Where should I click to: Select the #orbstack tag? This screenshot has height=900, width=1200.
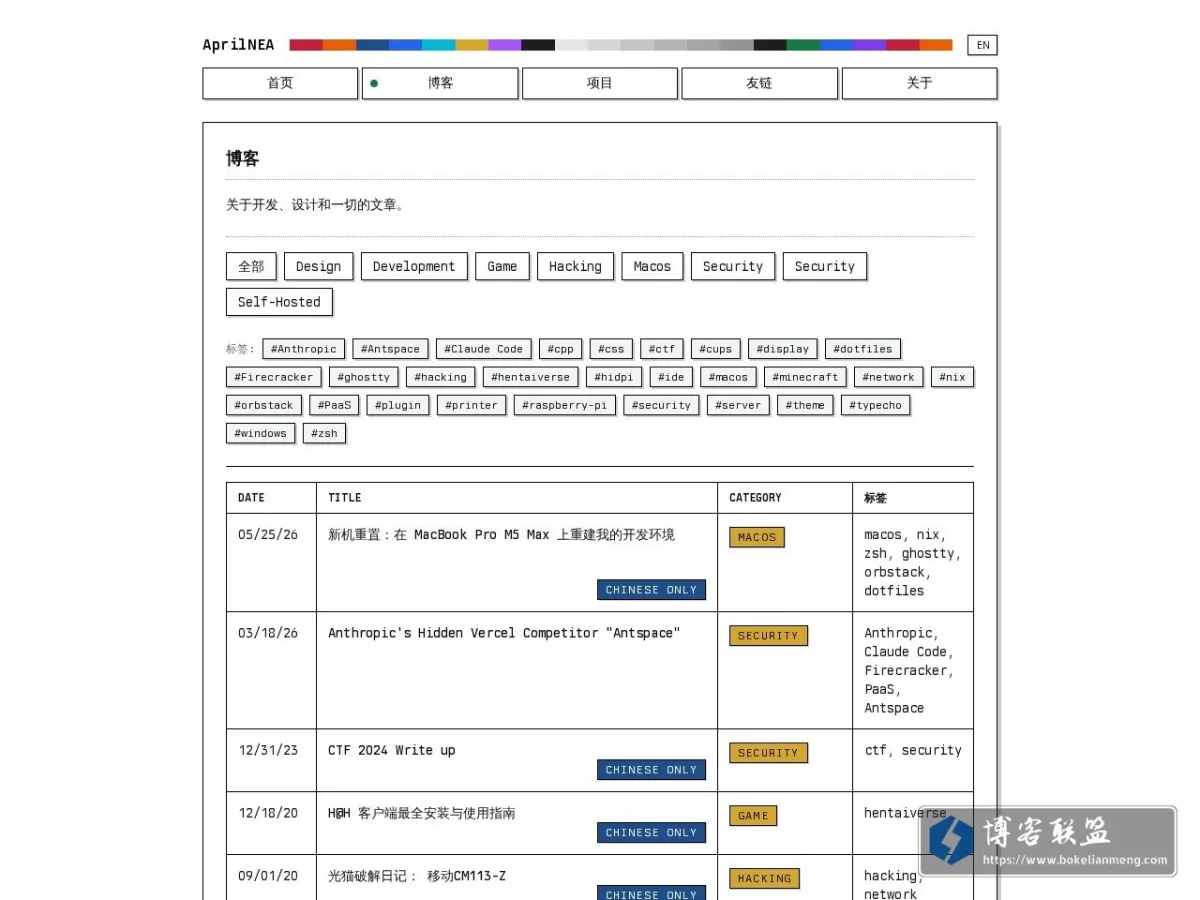tap(264, 405)
